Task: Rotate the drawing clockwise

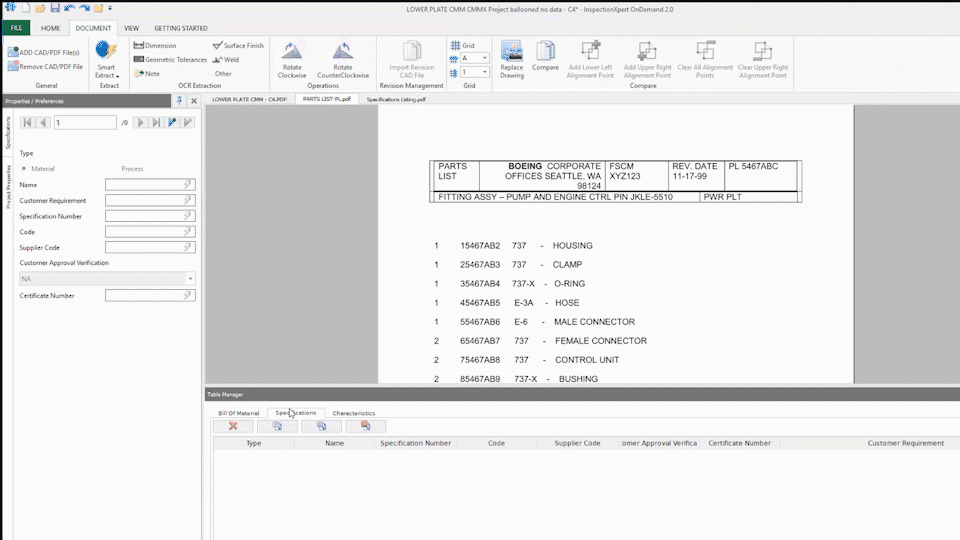Action: [292, 52]
